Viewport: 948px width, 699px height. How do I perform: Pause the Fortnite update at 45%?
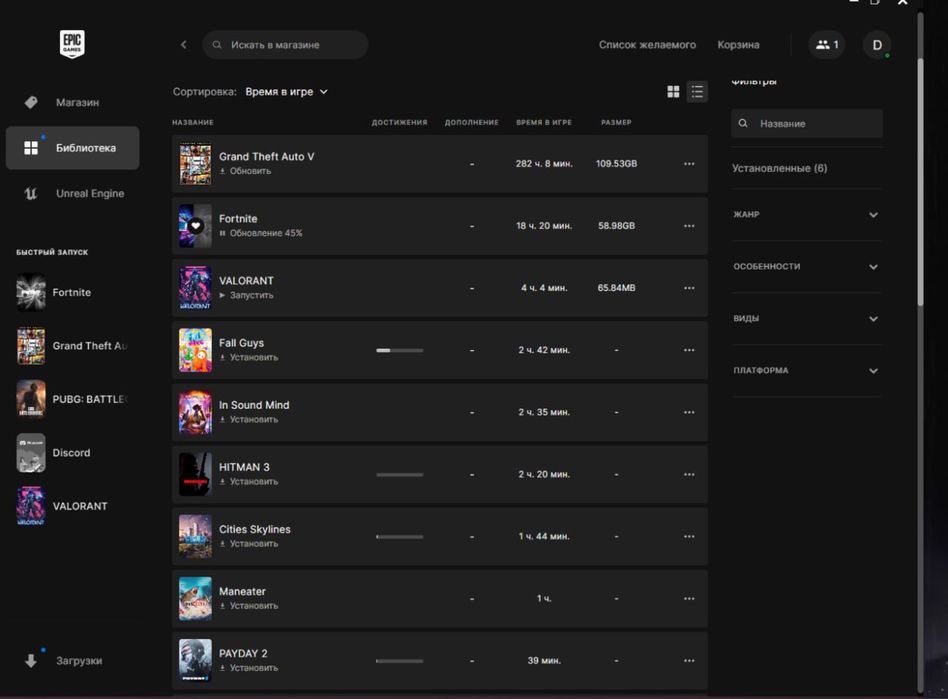tap(261, 233)
